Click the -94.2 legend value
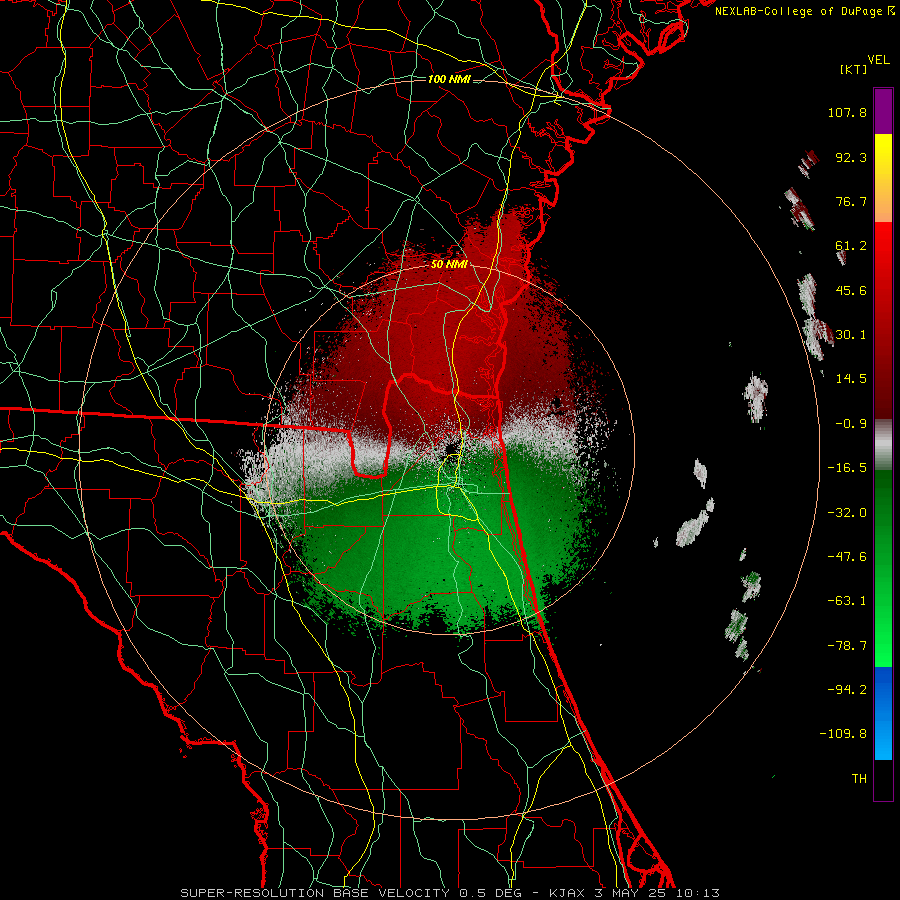Screen dimensions: 900x900 point(847,690)
